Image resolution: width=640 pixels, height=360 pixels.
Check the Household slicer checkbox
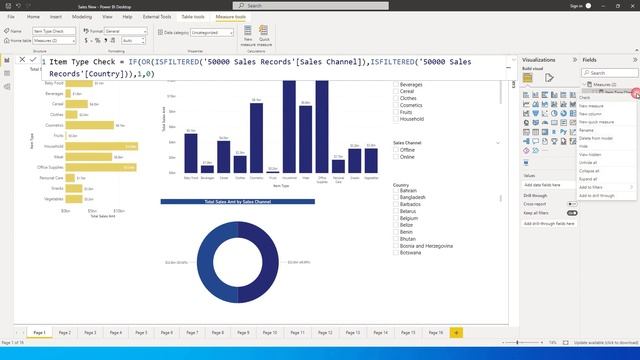(x=396, y=119)
